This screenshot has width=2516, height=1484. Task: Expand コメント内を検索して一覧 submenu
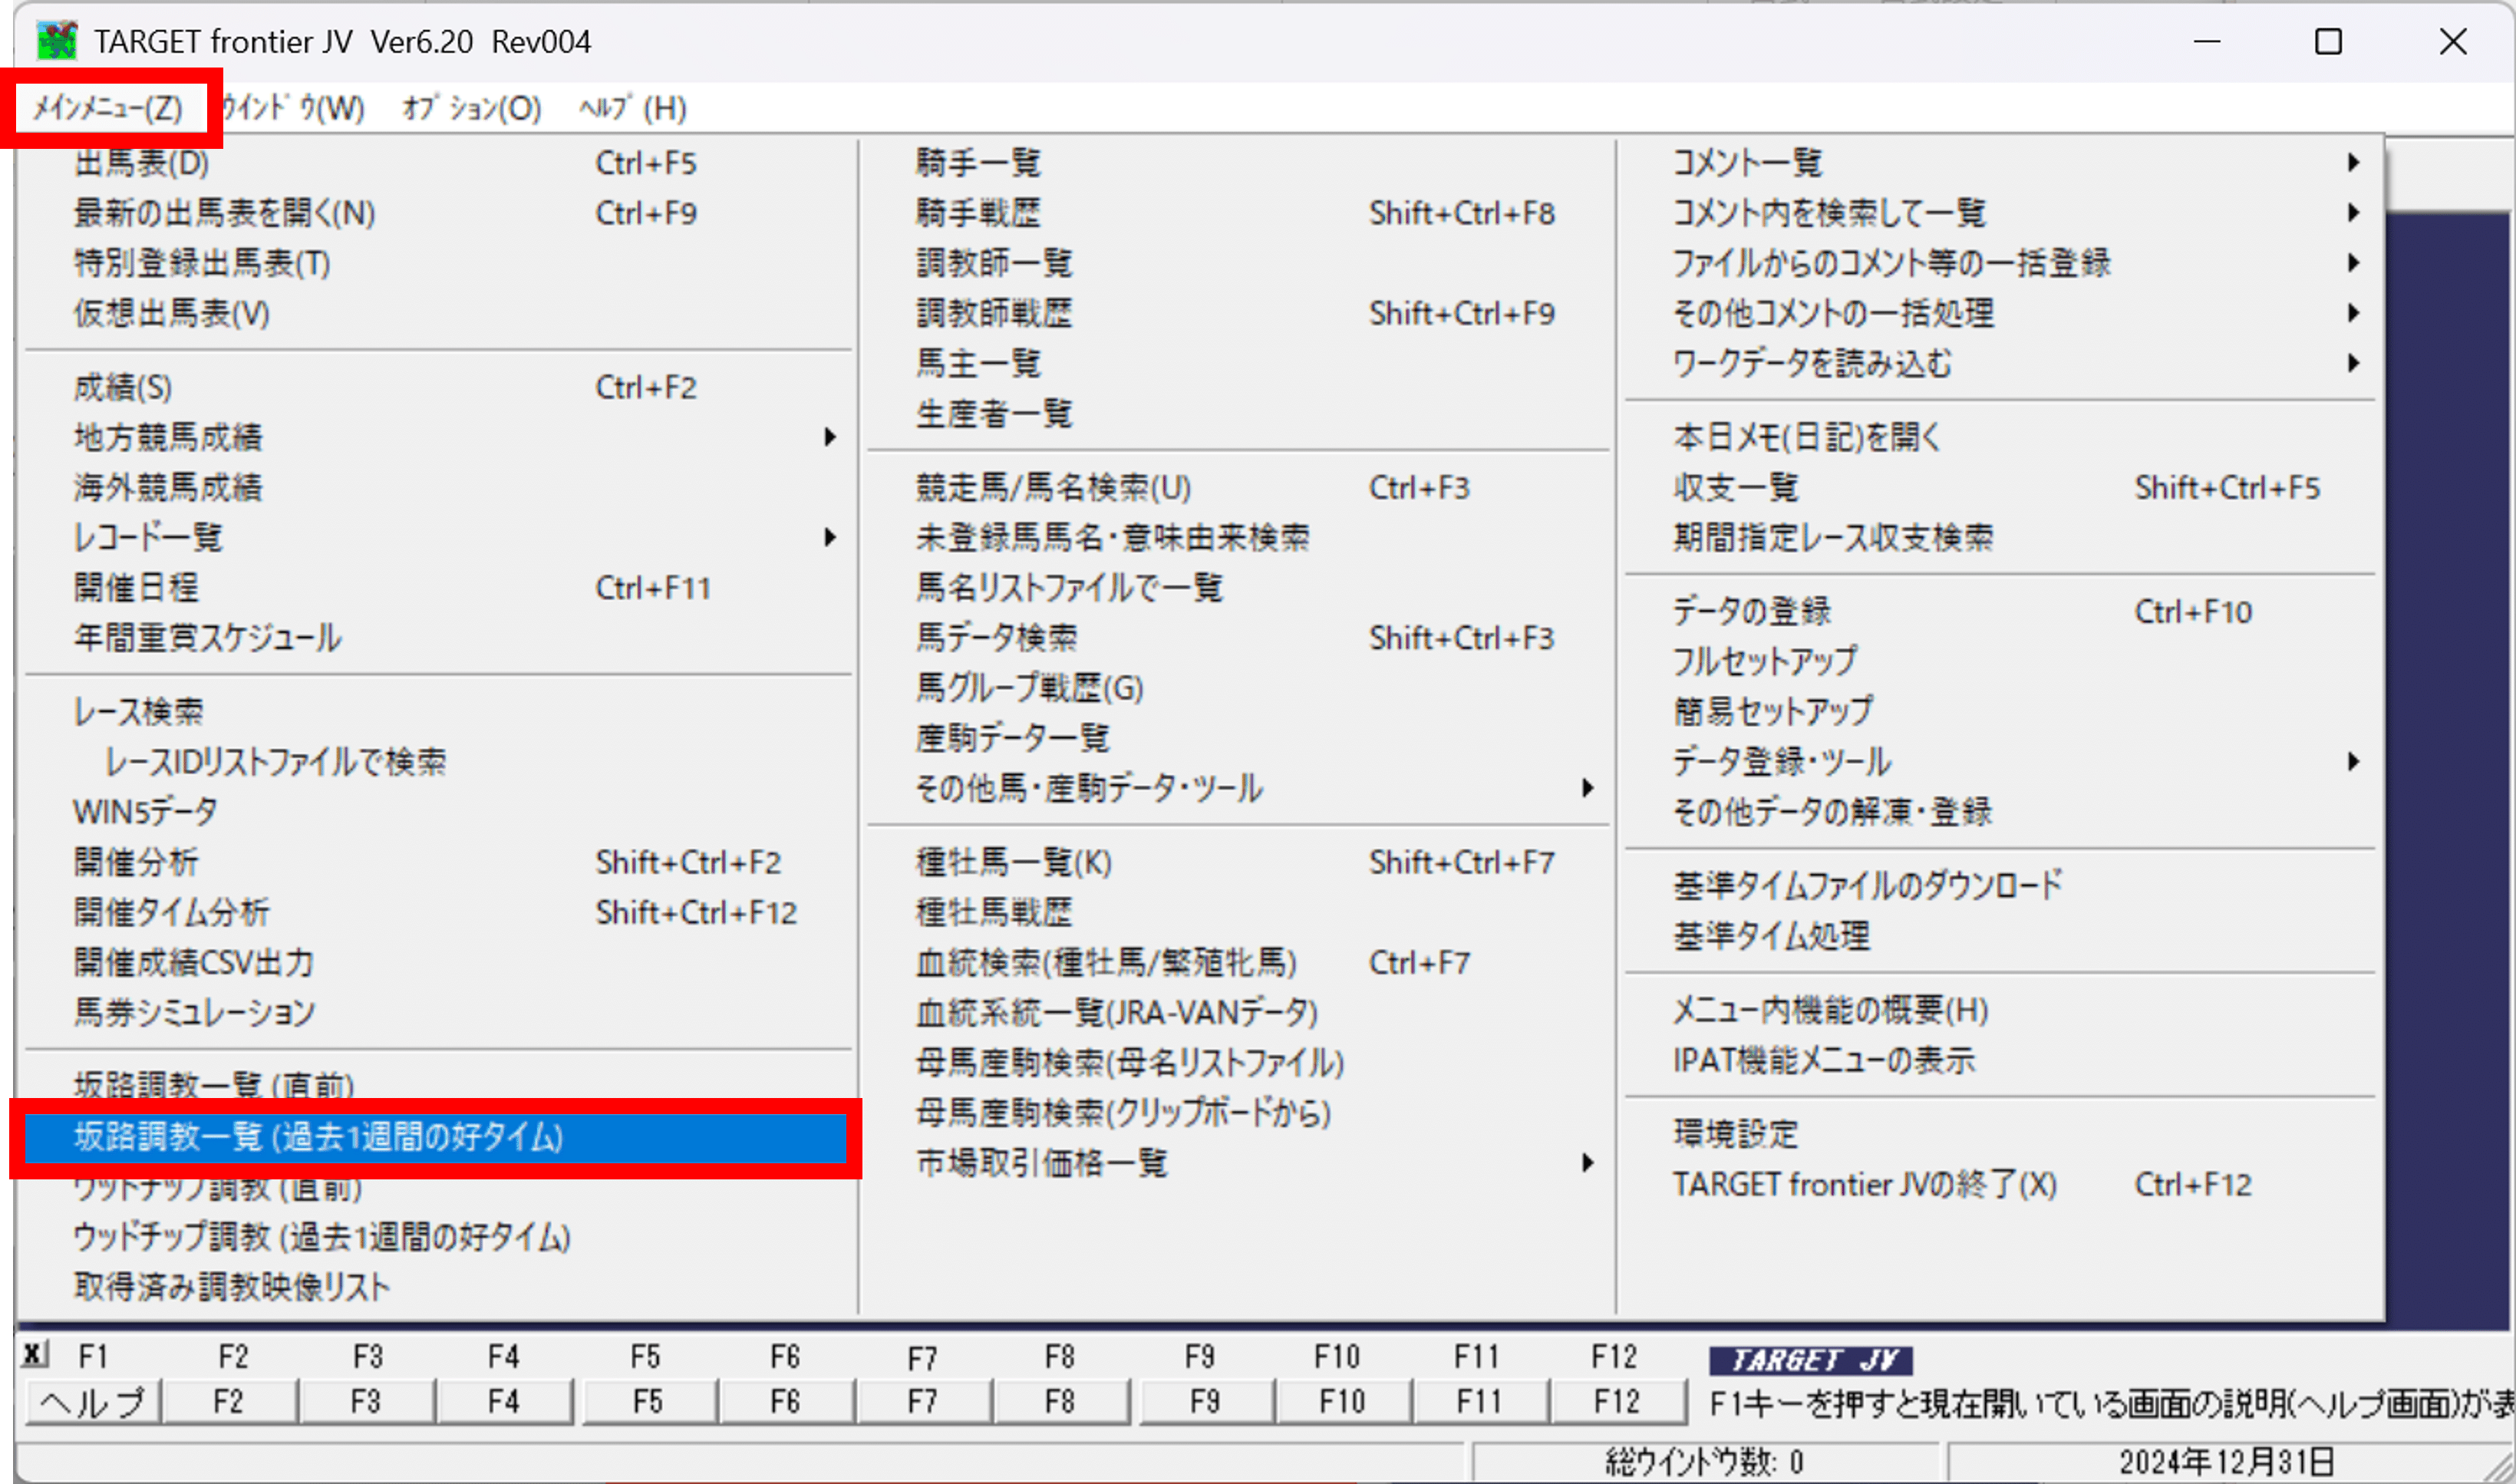[2000, 213]
